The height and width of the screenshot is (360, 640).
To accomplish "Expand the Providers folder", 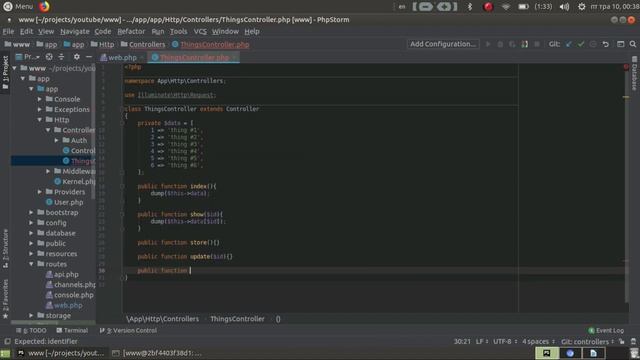I will click(40, 192).
